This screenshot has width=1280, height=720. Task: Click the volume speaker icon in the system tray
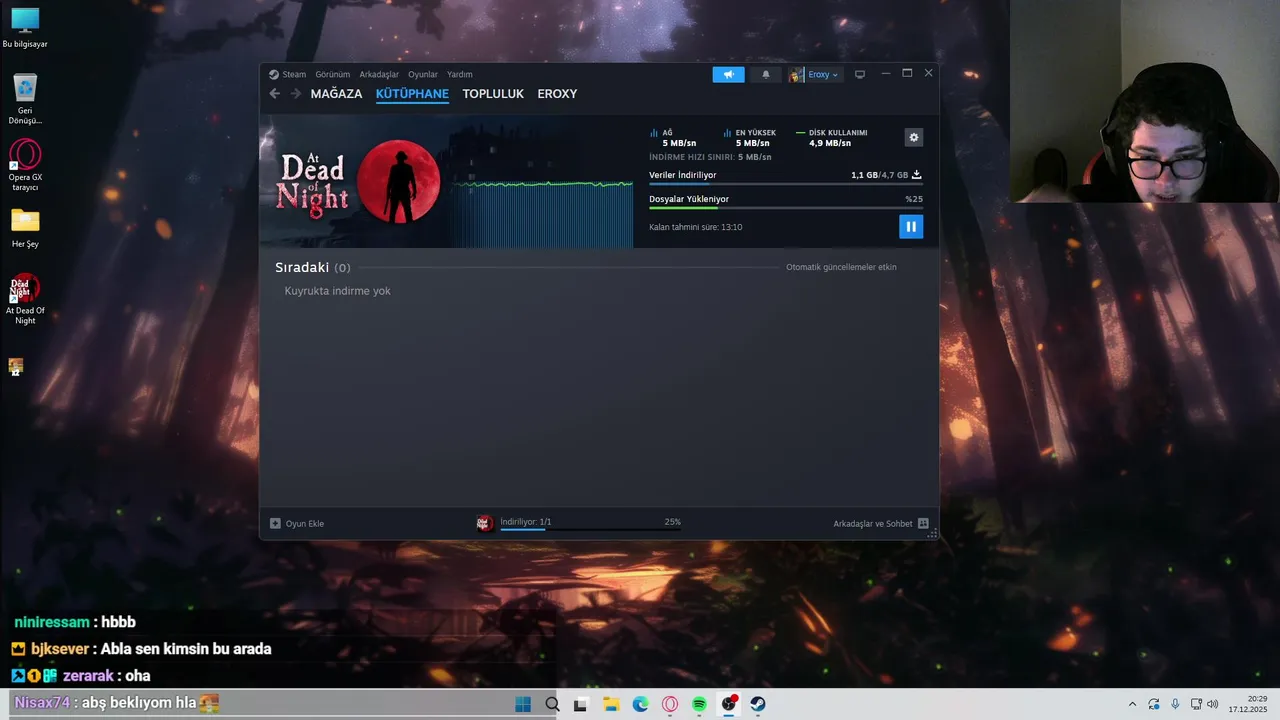[1212, 704]
